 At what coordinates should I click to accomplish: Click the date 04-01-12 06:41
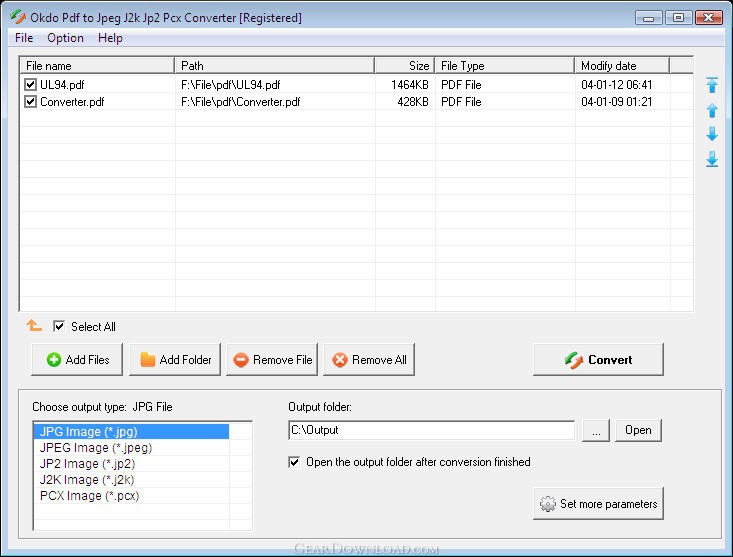click(617, 85)
